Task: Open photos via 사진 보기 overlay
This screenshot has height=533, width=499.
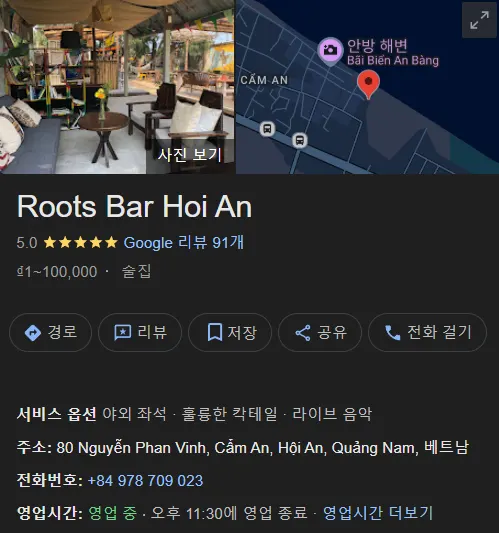Action: [x=190, y=155]
